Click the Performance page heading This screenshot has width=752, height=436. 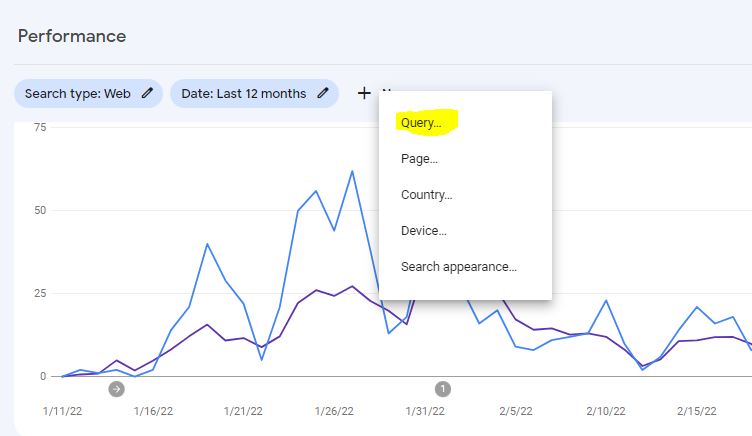click(72, 36)
